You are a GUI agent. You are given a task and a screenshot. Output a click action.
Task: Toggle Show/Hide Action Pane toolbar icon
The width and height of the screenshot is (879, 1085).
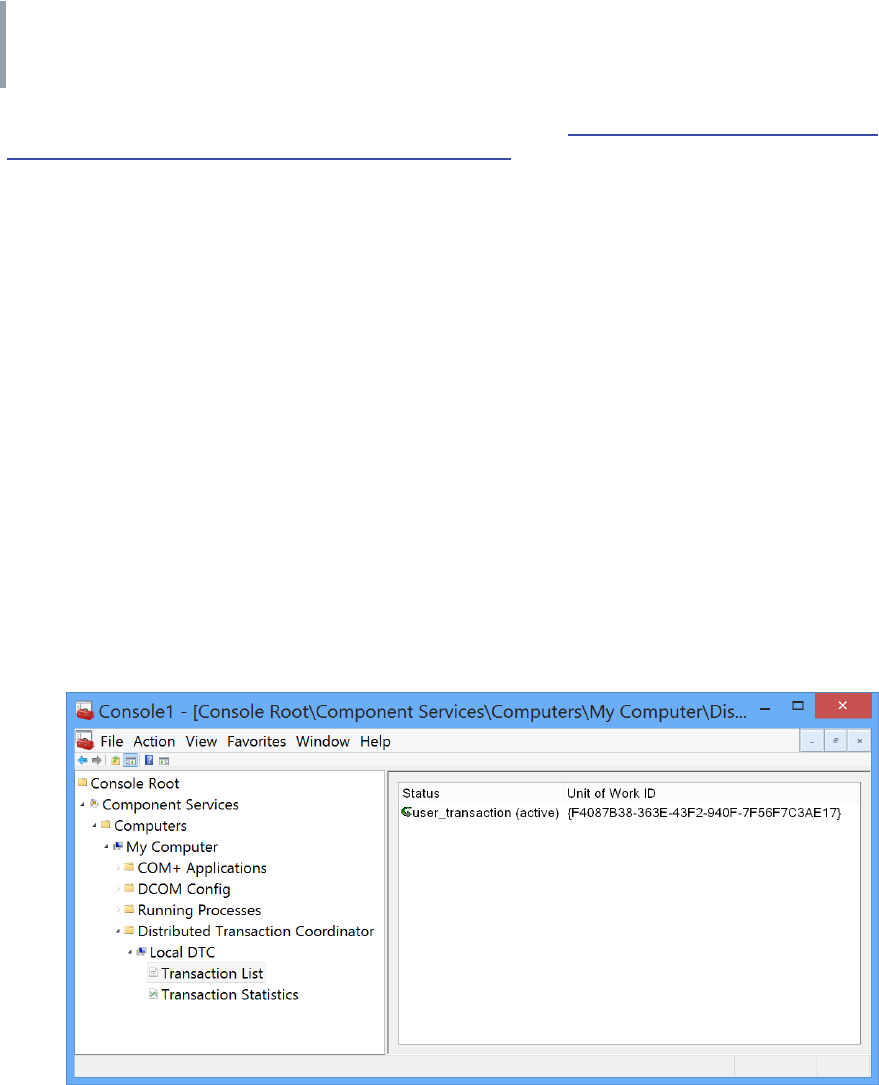[164, 760]
